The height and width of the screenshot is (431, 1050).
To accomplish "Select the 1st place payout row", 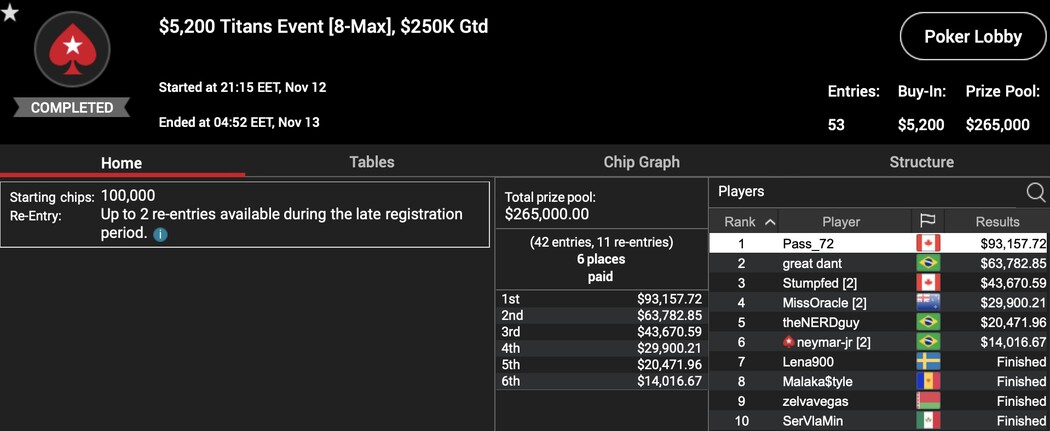I will [x=601, y=299].
